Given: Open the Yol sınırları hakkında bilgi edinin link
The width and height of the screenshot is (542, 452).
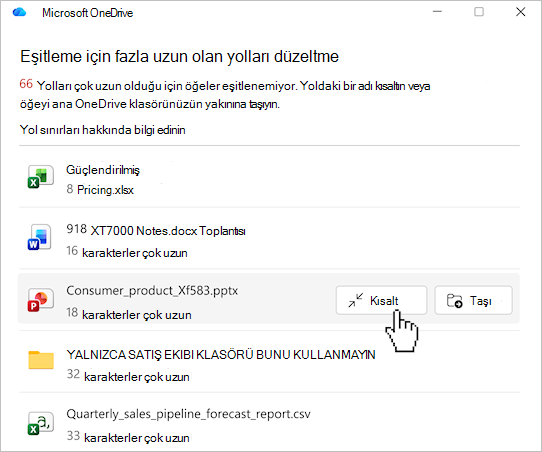Looking at the screenshot, I should pos(103,130).
